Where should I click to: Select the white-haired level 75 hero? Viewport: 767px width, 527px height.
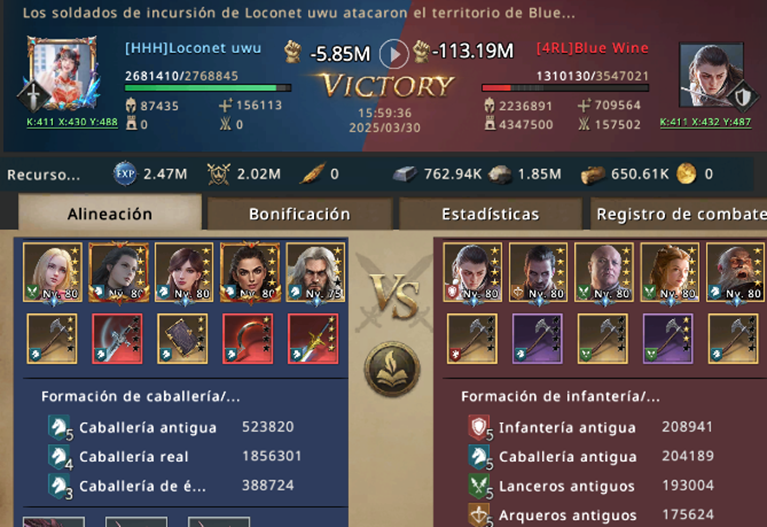click(316, 273)
